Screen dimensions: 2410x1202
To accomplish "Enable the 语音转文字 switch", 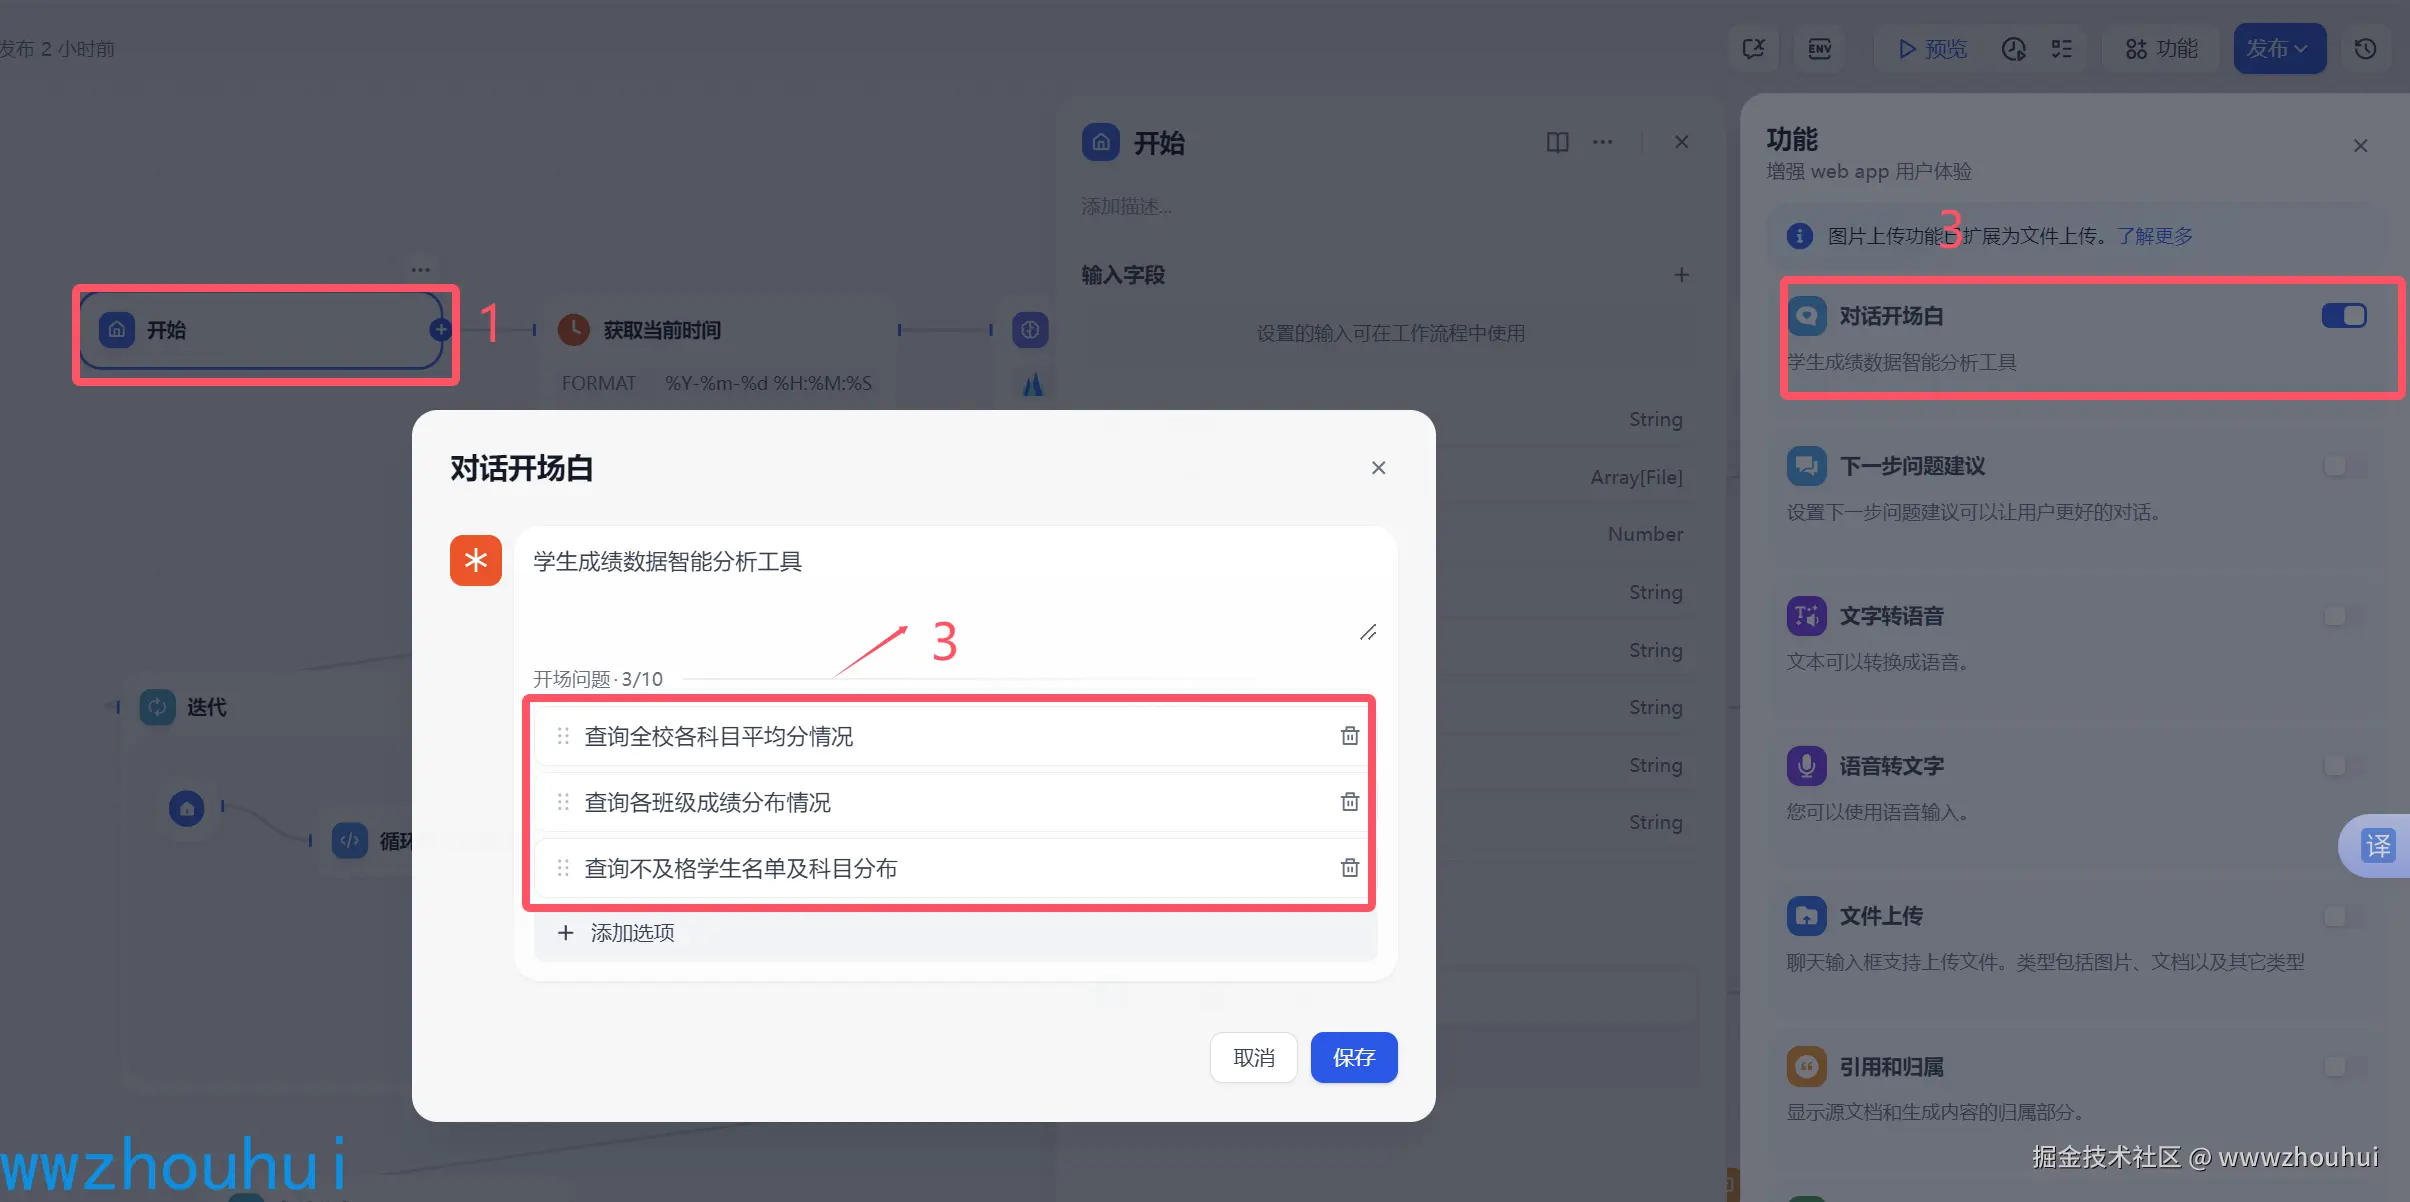I will coord(2344,766).
